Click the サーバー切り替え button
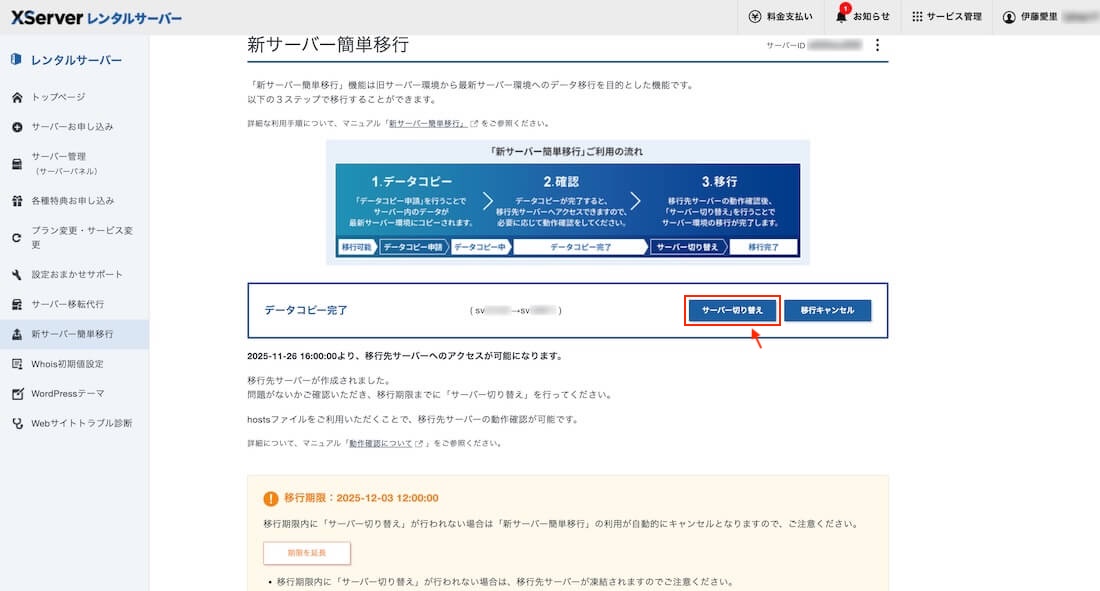 click(733, 310)
